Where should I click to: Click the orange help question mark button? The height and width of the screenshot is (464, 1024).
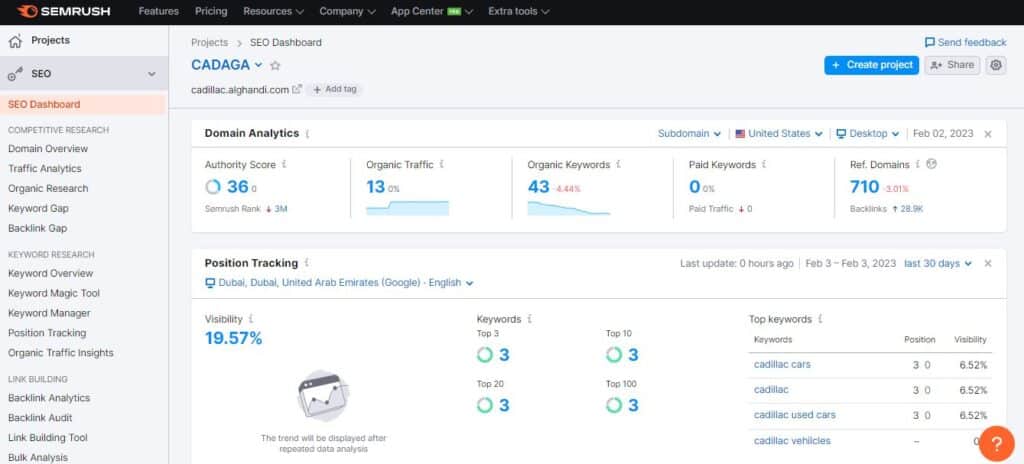pos(997,444)
